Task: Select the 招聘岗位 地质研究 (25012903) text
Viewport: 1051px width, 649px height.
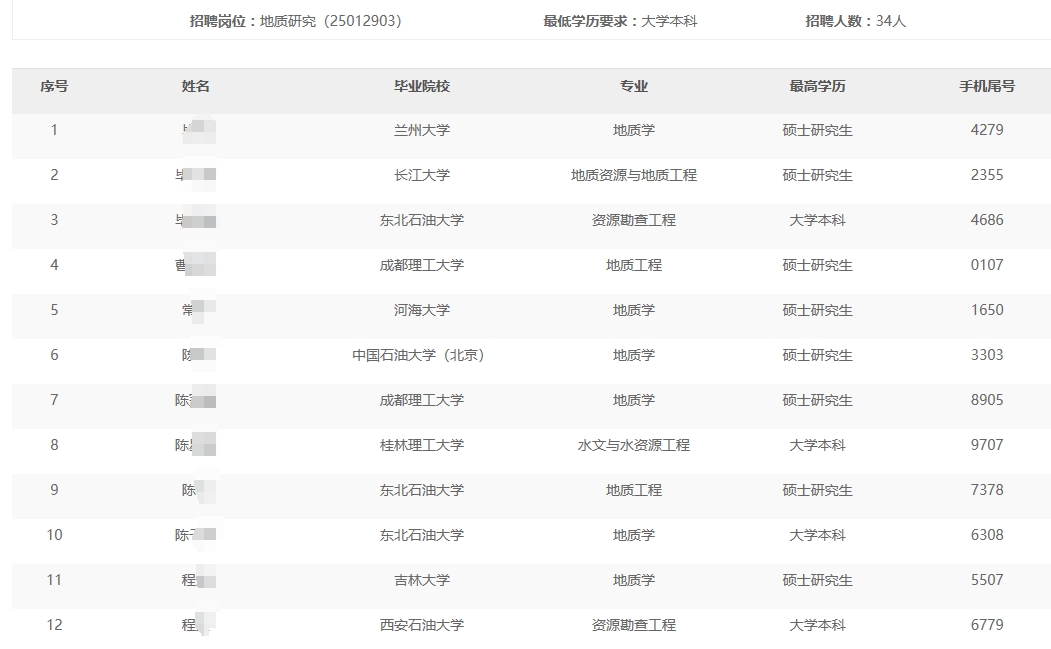Action: tap(296, 21)
